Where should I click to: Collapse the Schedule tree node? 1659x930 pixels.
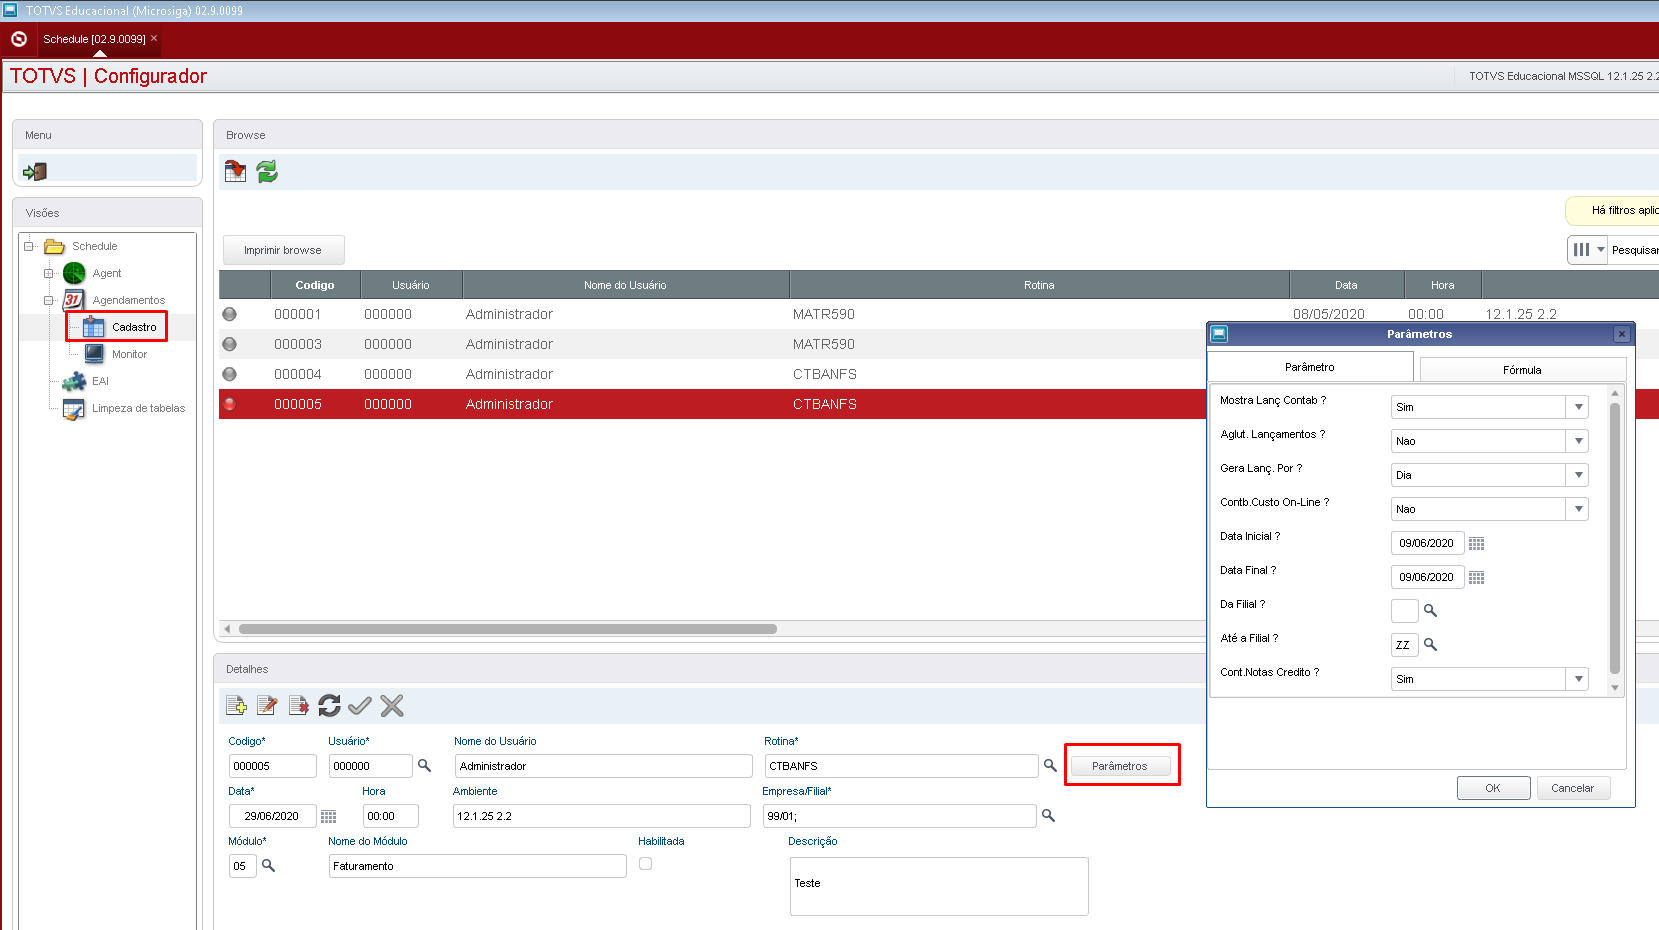coord(29,246)
